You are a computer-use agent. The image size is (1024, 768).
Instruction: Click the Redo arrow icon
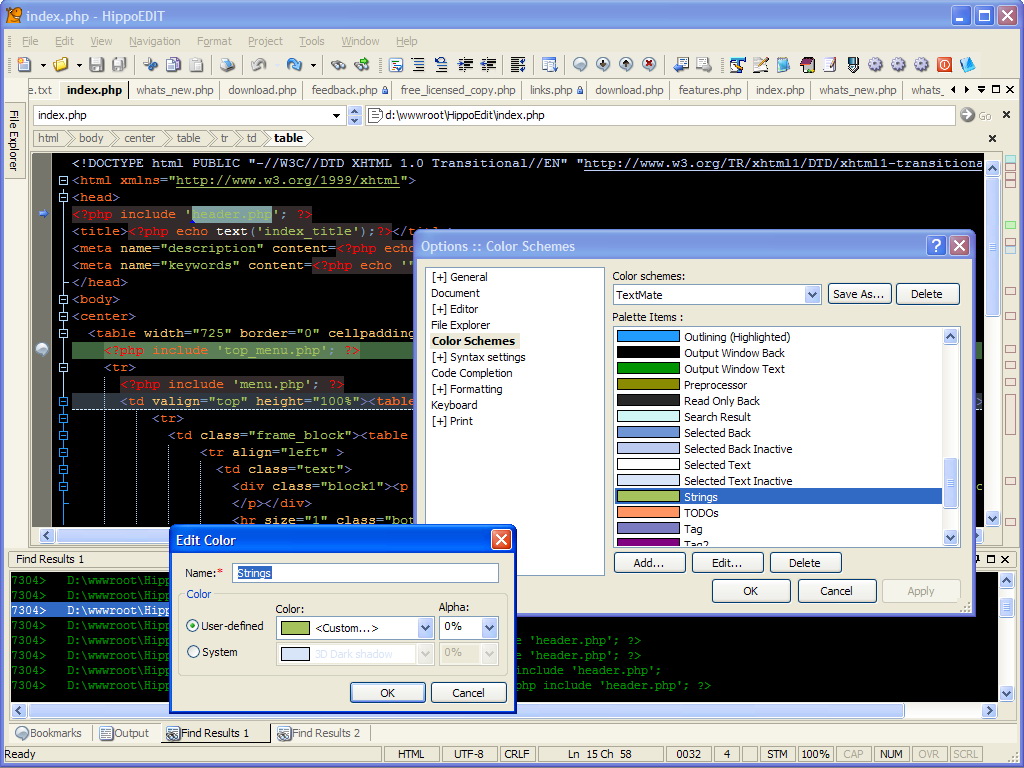click(x=293, y=65)
